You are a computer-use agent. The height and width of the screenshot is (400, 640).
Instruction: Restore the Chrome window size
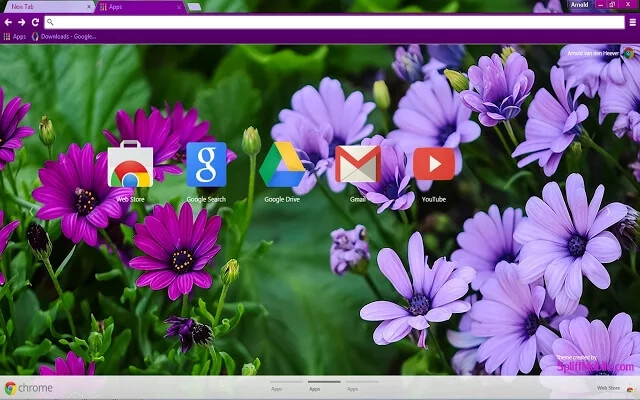tap(612, 5)
